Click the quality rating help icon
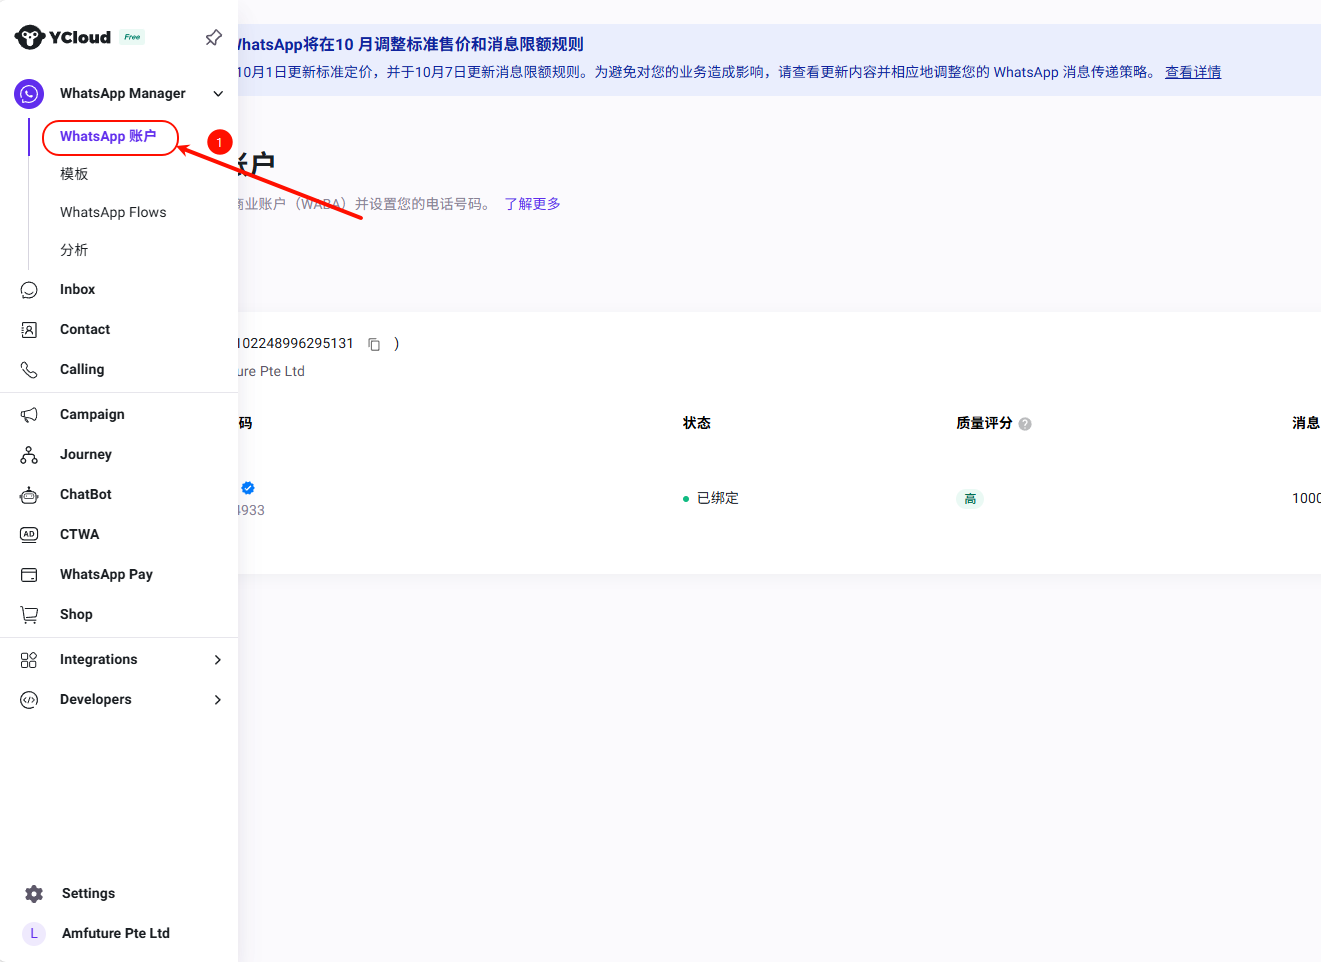This screenshot has height=962, width=1321. (1025, 424)
